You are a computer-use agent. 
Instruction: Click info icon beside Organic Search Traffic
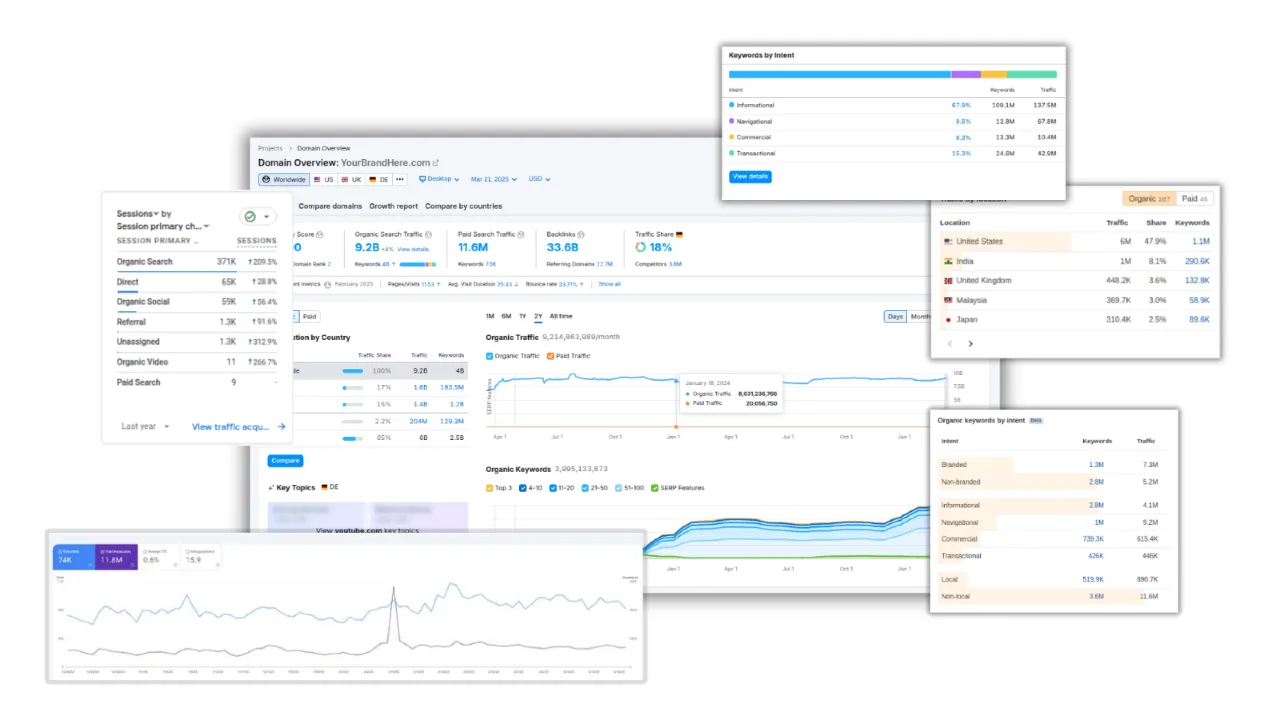pyautogui.click(x=428, y=234)
